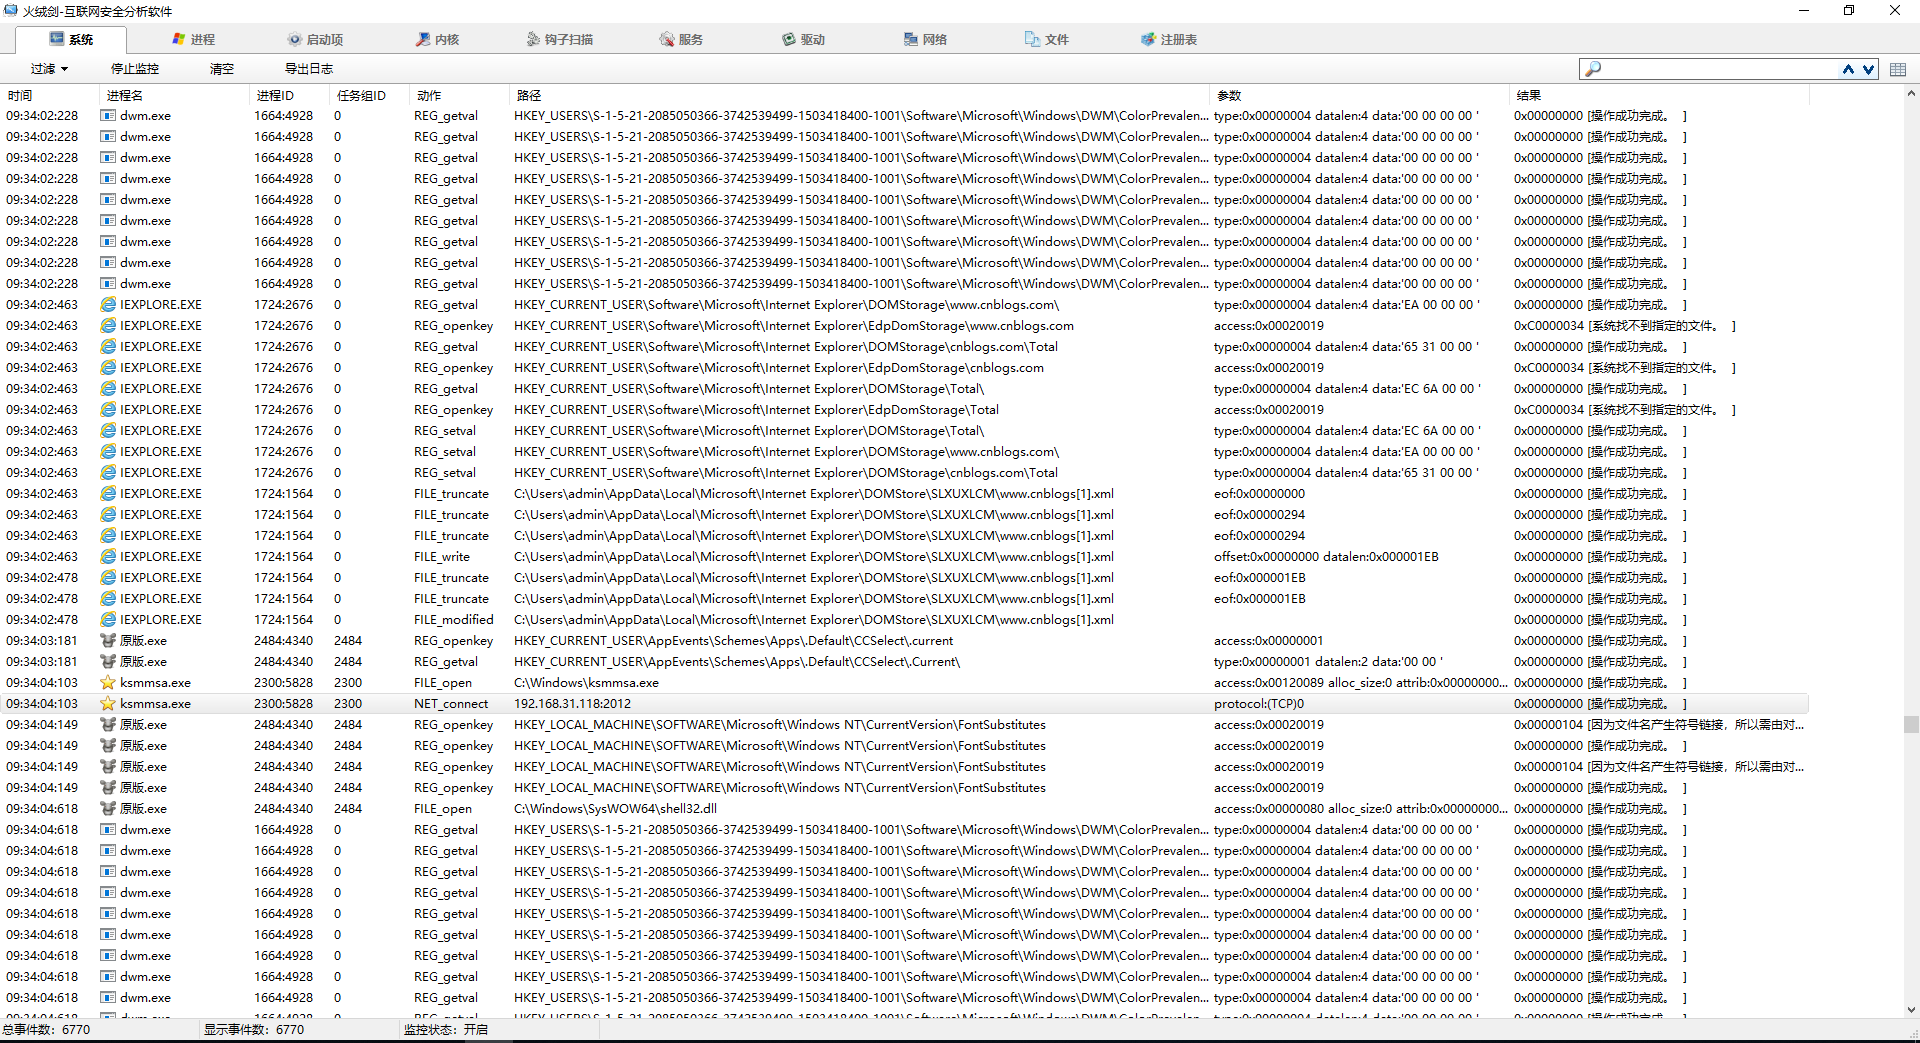Viewport: 1920px width, 1043px height.
Task: Click 原版.exe icon in CCSelect REG_getval row
Action: tap(108, 662)
